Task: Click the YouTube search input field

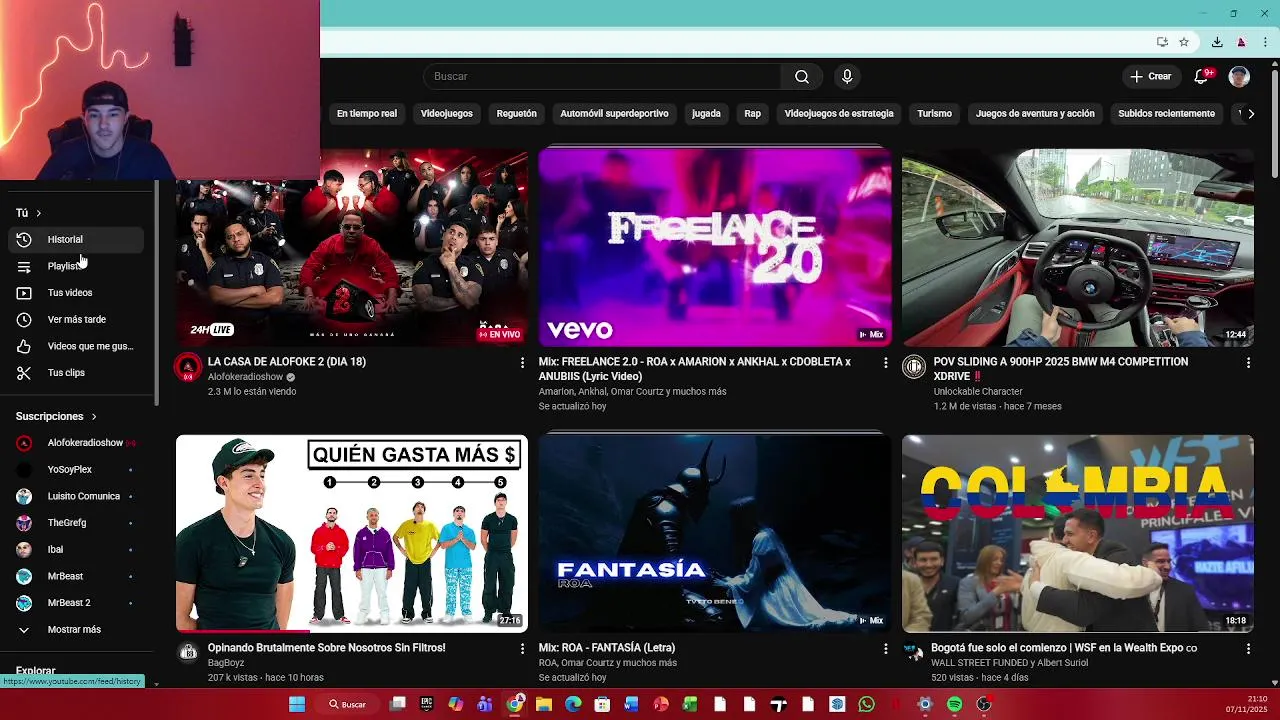Action: [x=602, y=77]
